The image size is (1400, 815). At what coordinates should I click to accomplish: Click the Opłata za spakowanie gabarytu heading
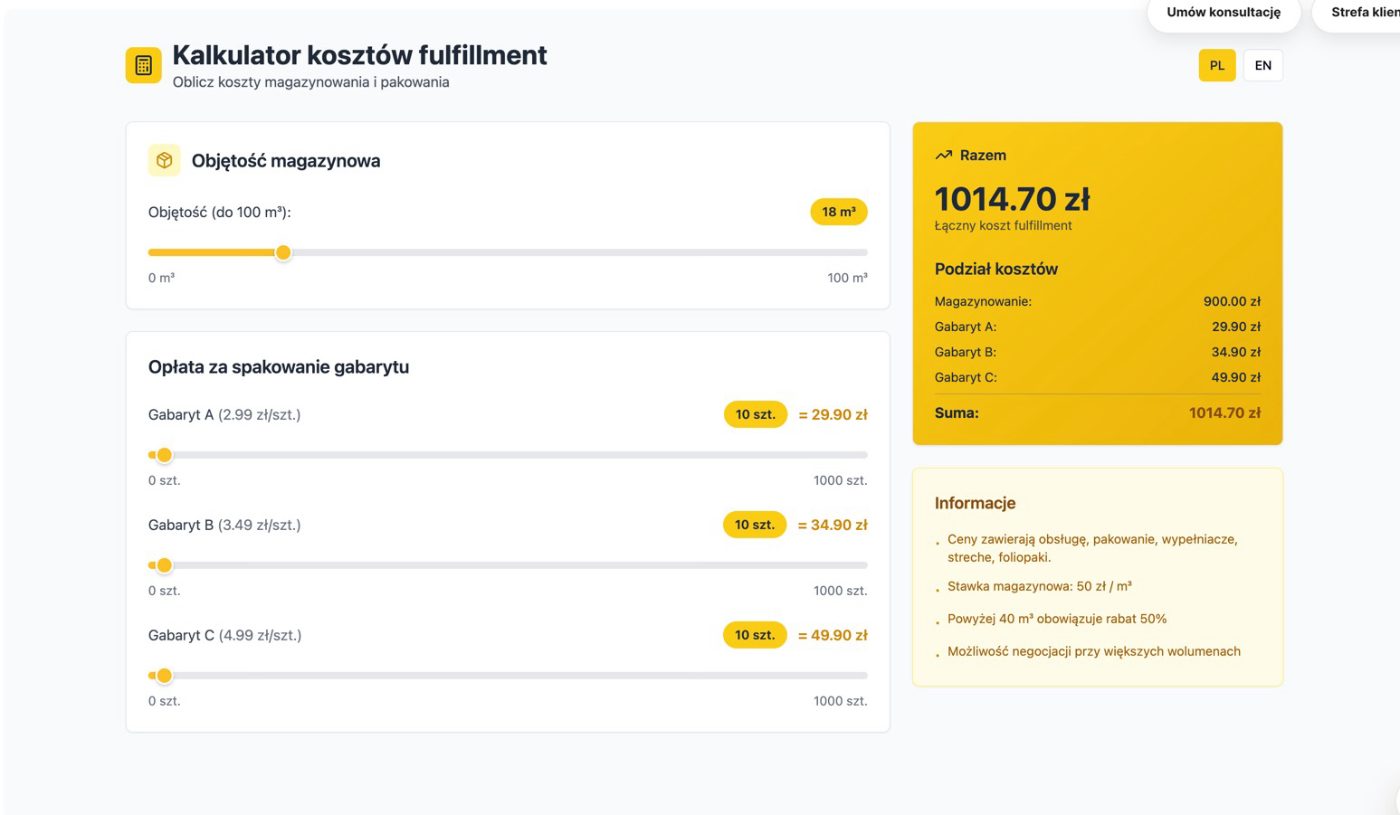point(278,367)
